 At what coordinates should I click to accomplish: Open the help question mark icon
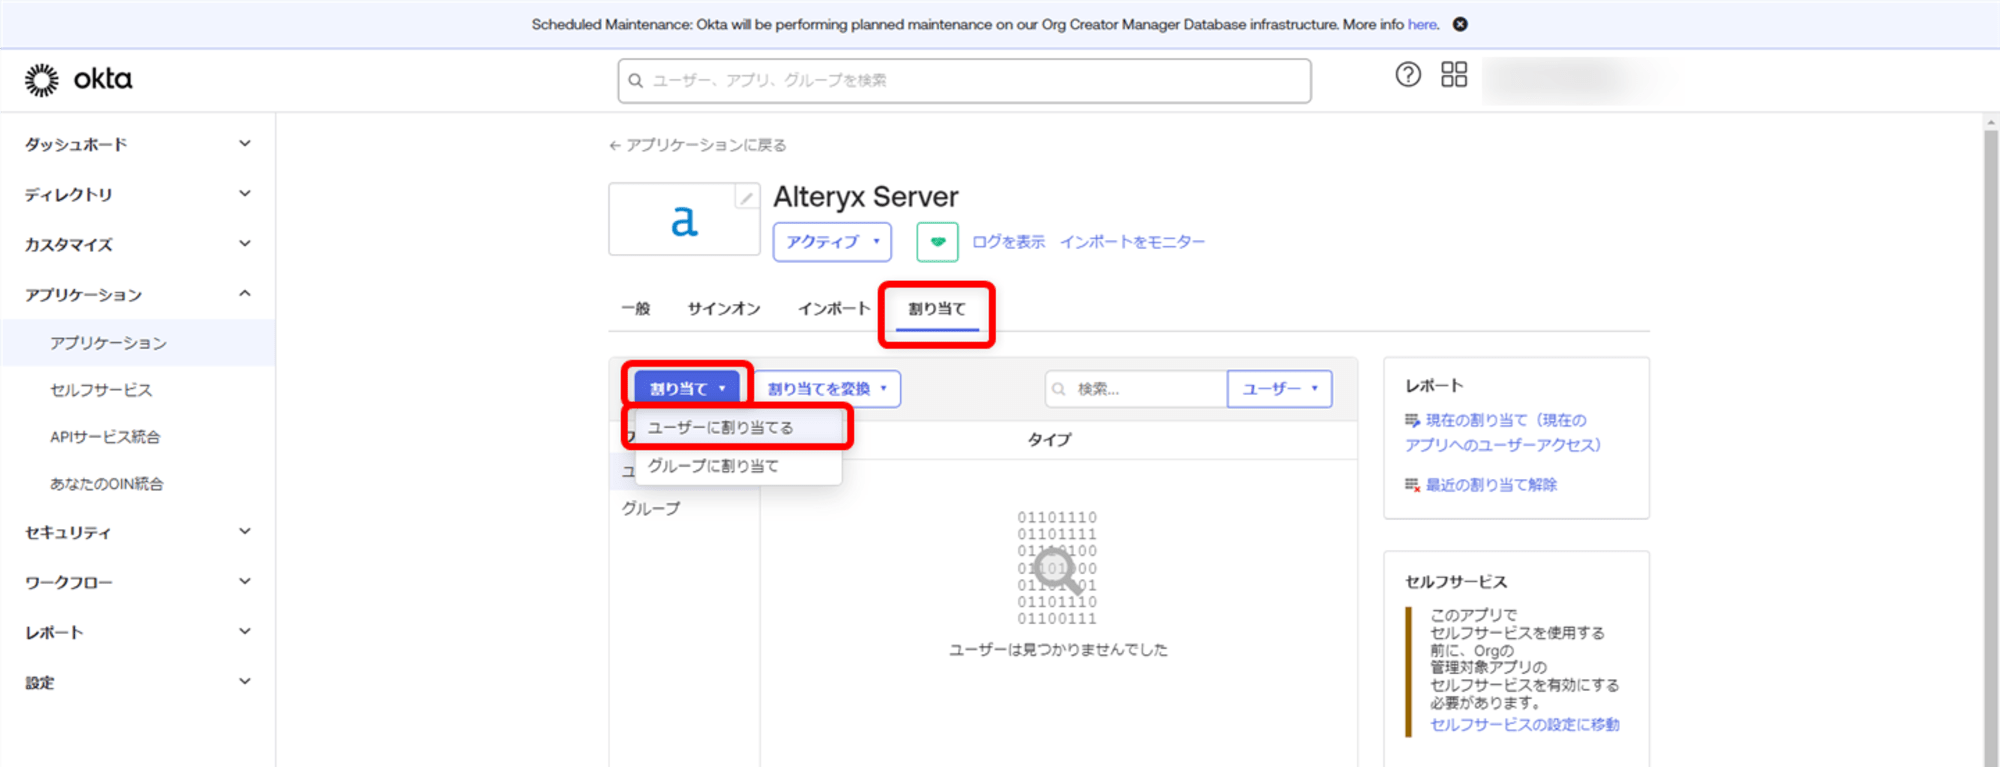(1408, 74)
